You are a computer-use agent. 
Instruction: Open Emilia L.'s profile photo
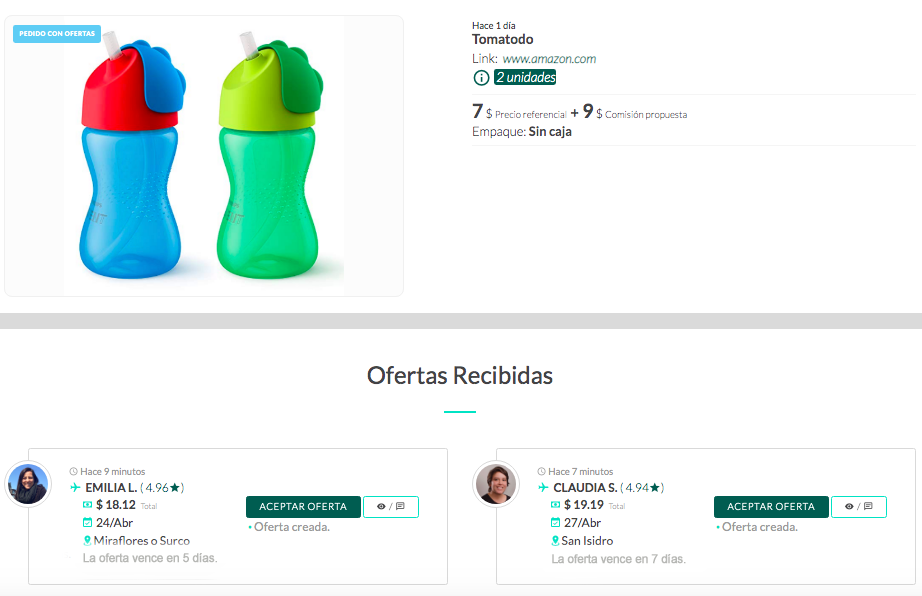(x=28, y=484)
